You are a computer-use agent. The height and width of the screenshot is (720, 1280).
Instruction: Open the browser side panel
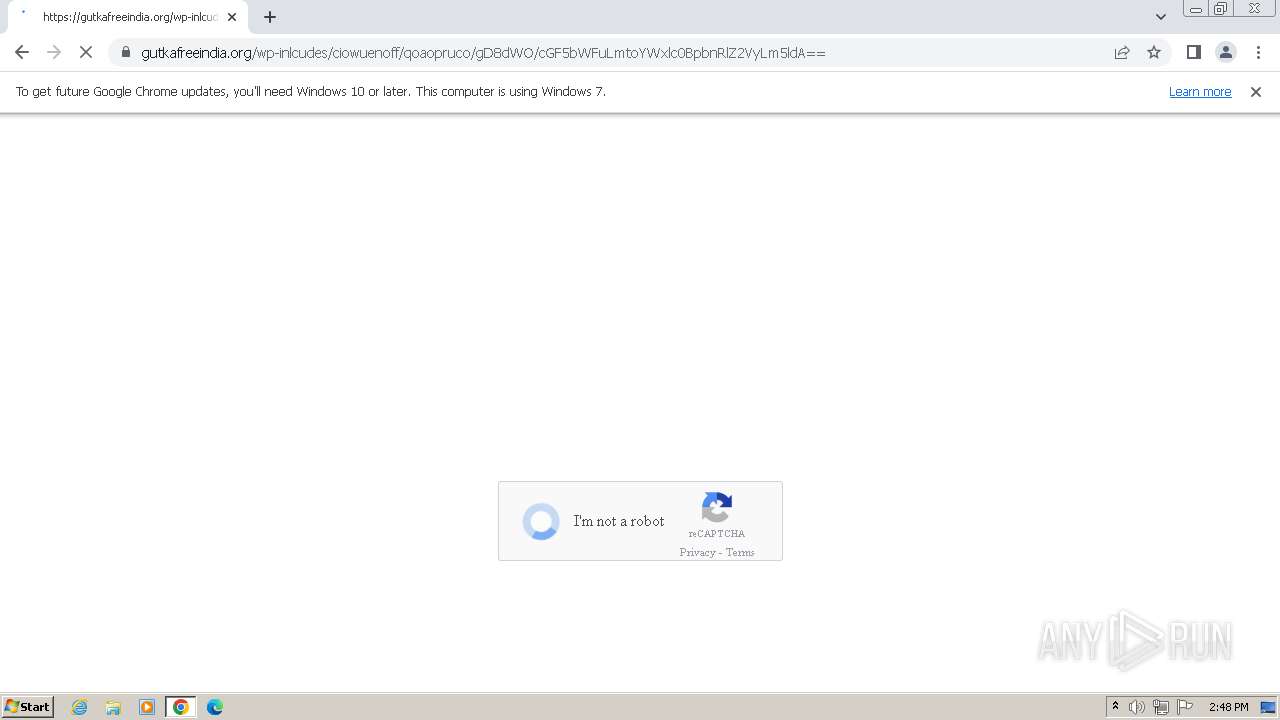1193,52
